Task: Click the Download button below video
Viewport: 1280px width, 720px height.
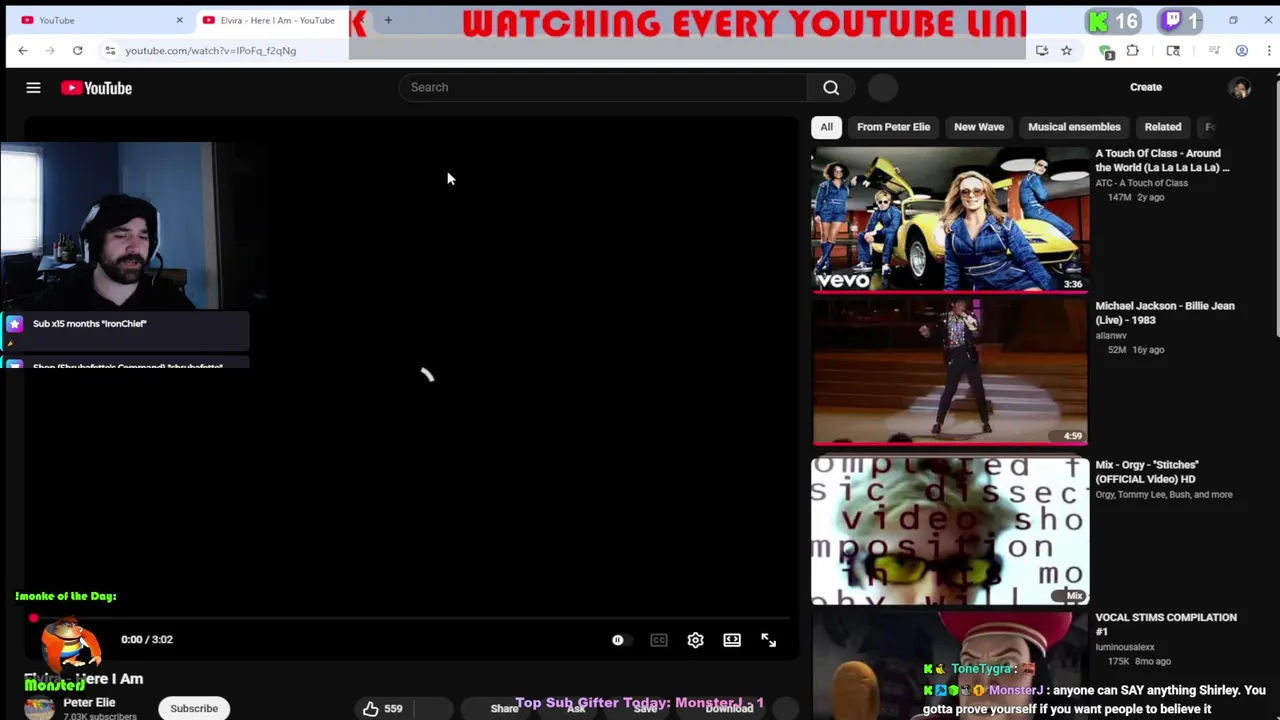Action: [x=729, y=709]
